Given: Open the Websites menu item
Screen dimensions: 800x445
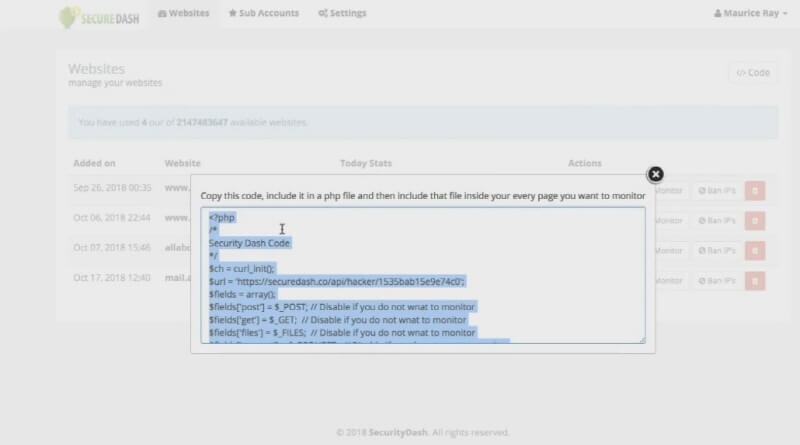Looking at the screenshot, I should point(184,13).
